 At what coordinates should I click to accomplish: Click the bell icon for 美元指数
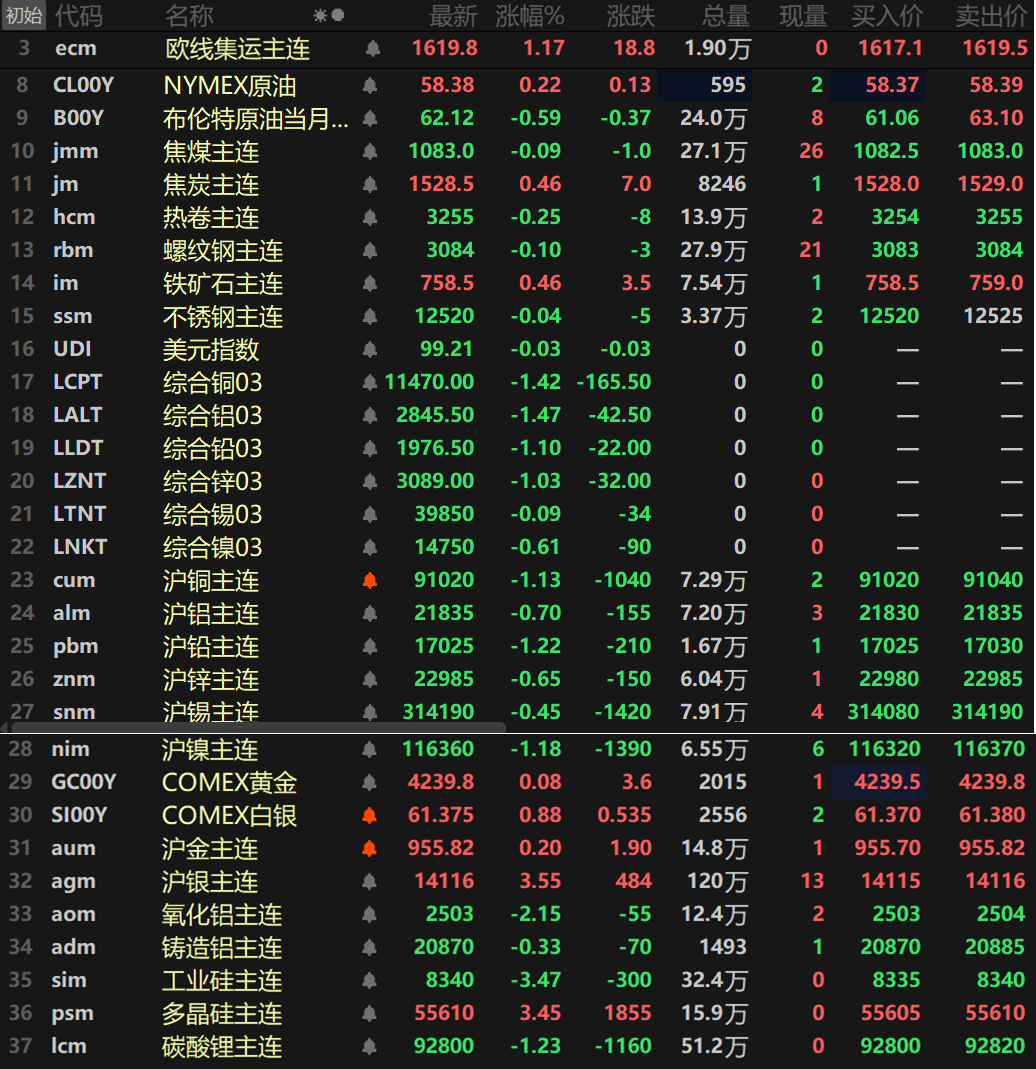click(370, 349)
